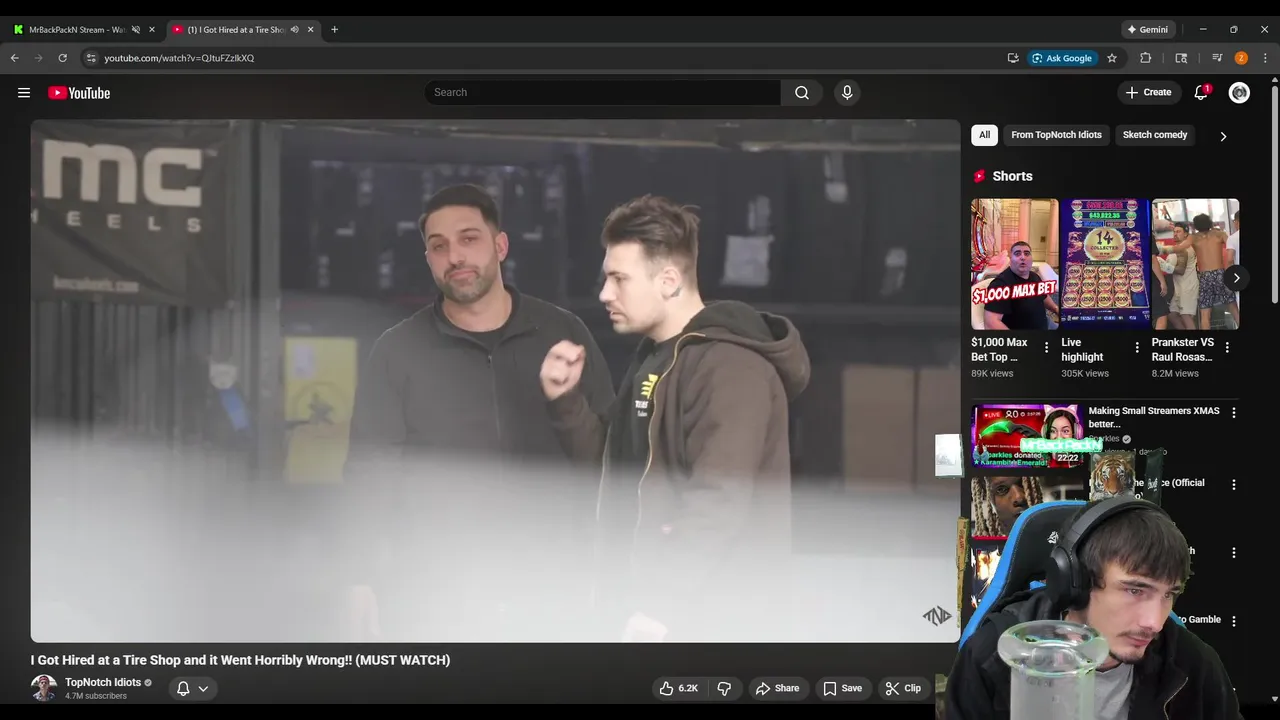
Task: Open the TopNotch Idiots channel avatar
Action: point(44,688)
